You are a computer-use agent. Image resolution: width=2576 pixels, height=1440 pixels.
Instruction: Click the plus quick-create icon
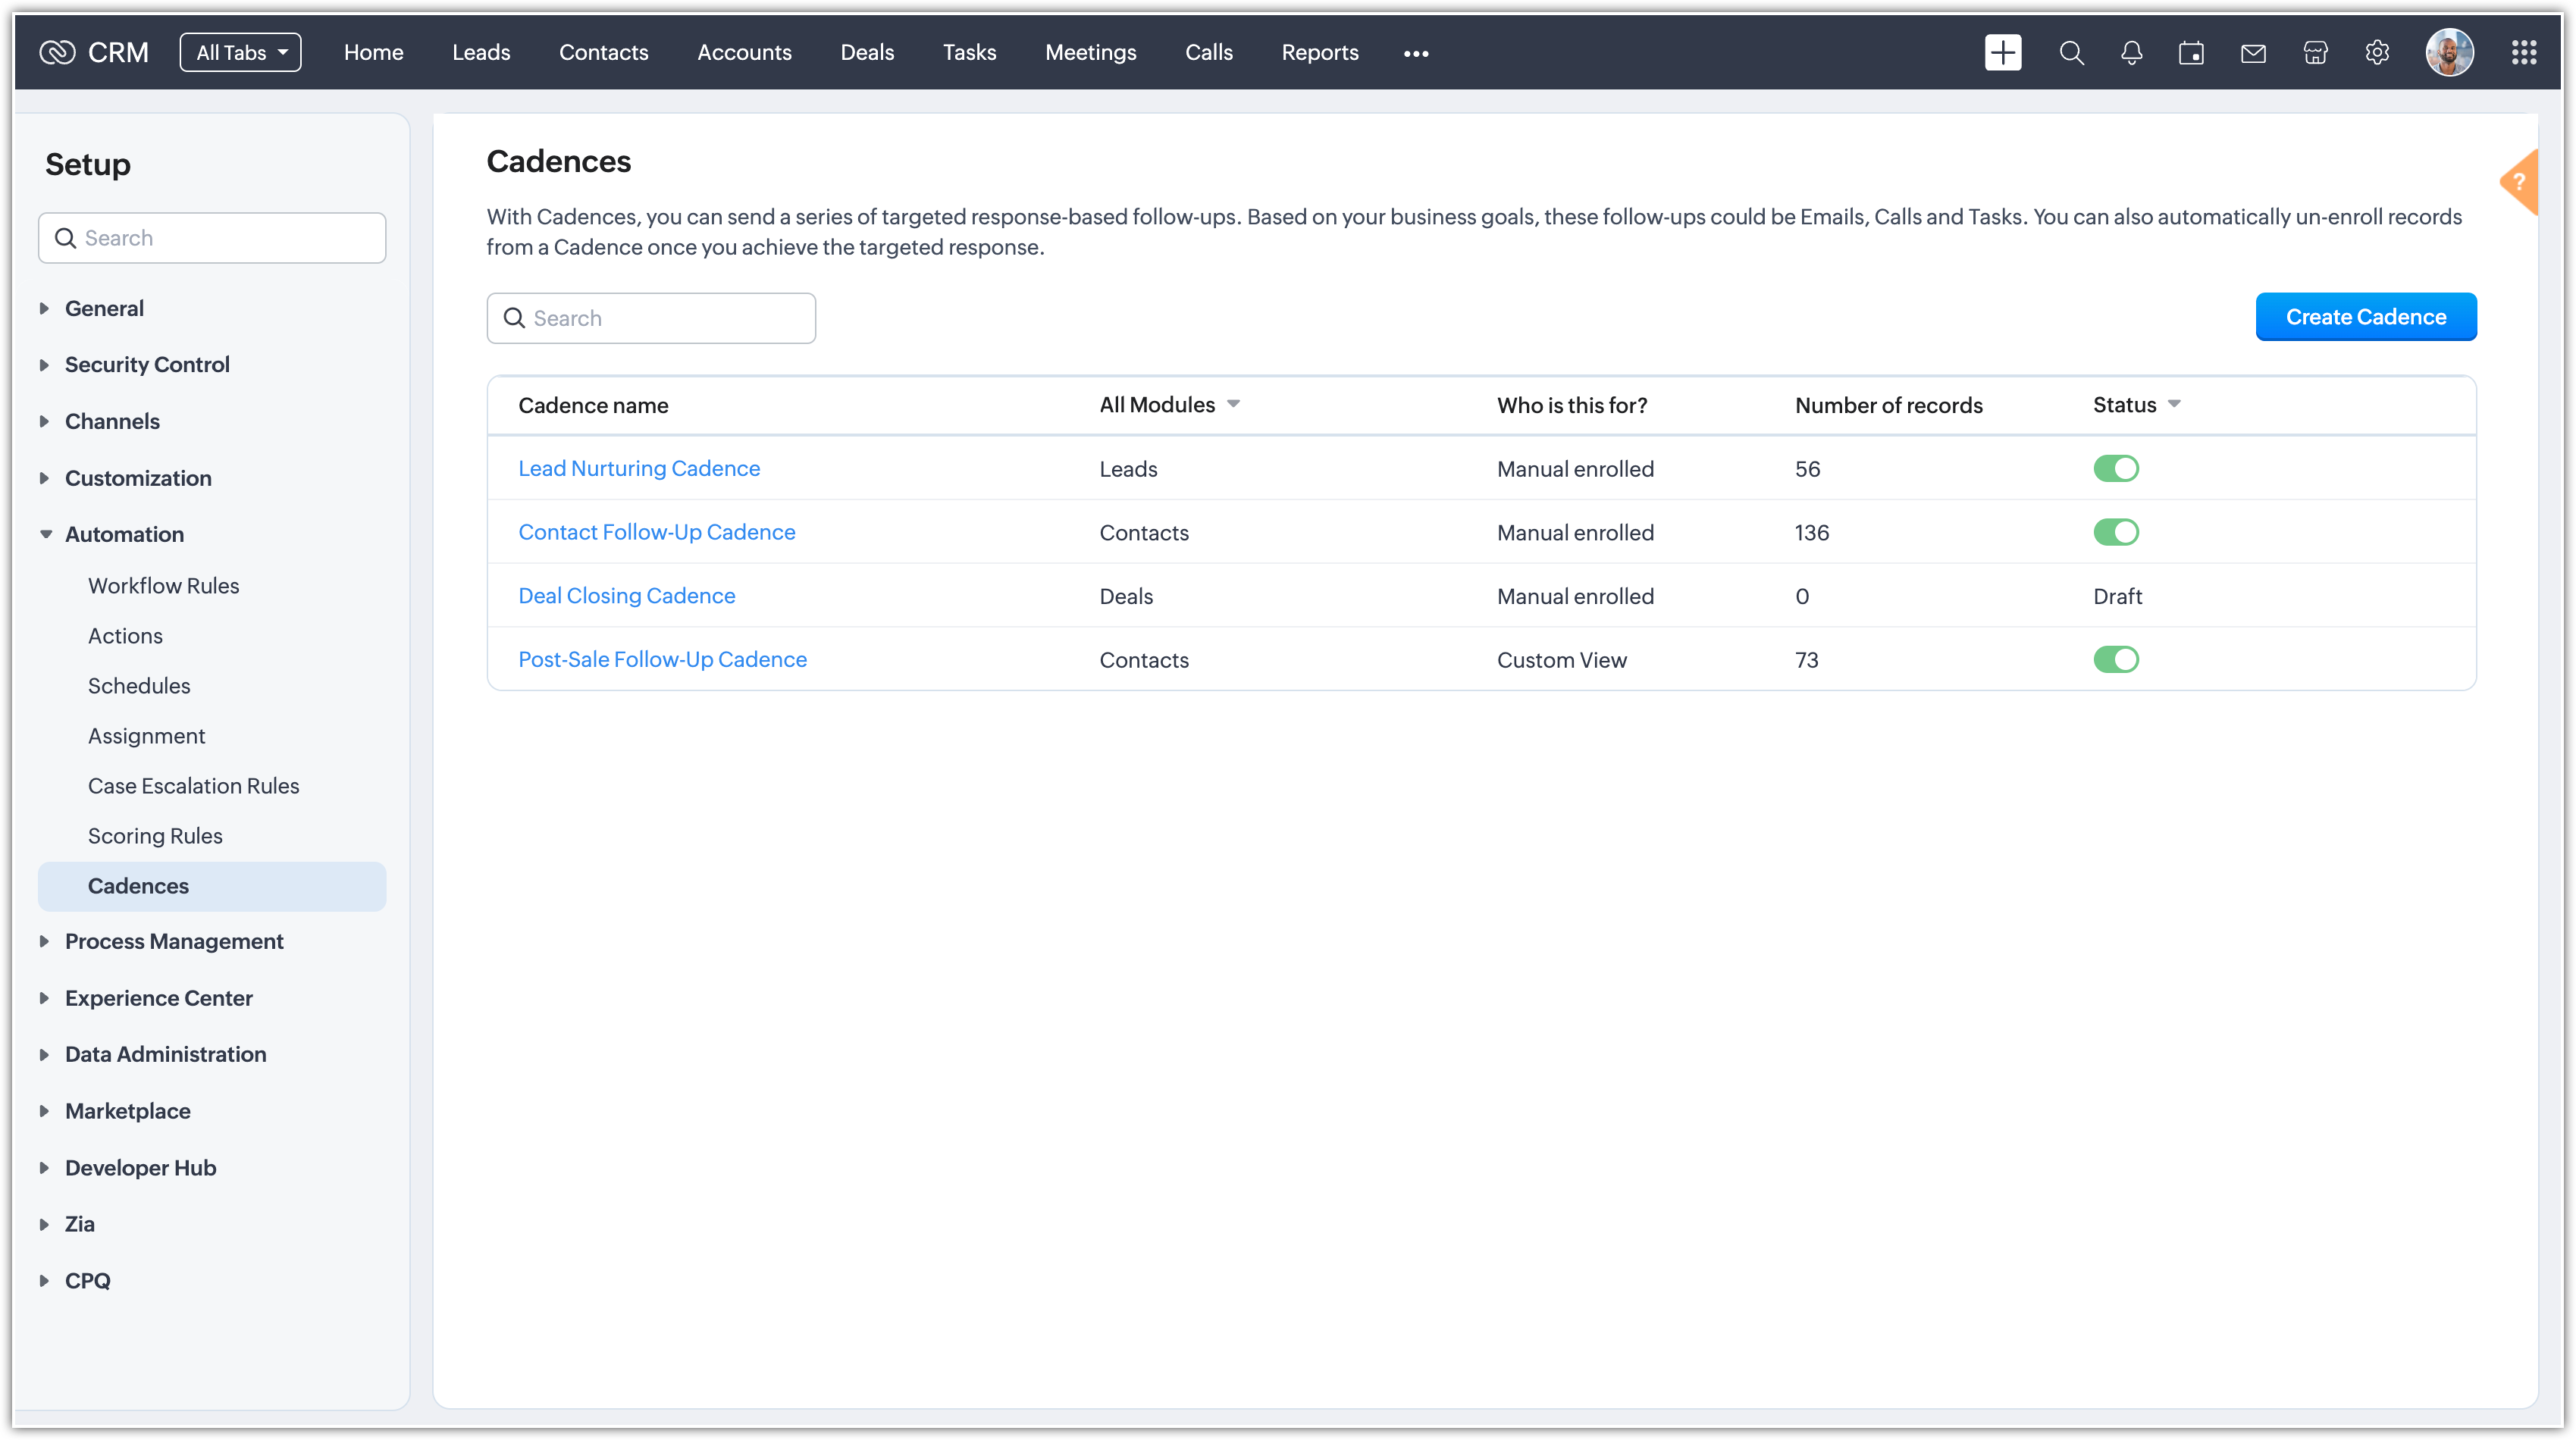[2002, 53]
